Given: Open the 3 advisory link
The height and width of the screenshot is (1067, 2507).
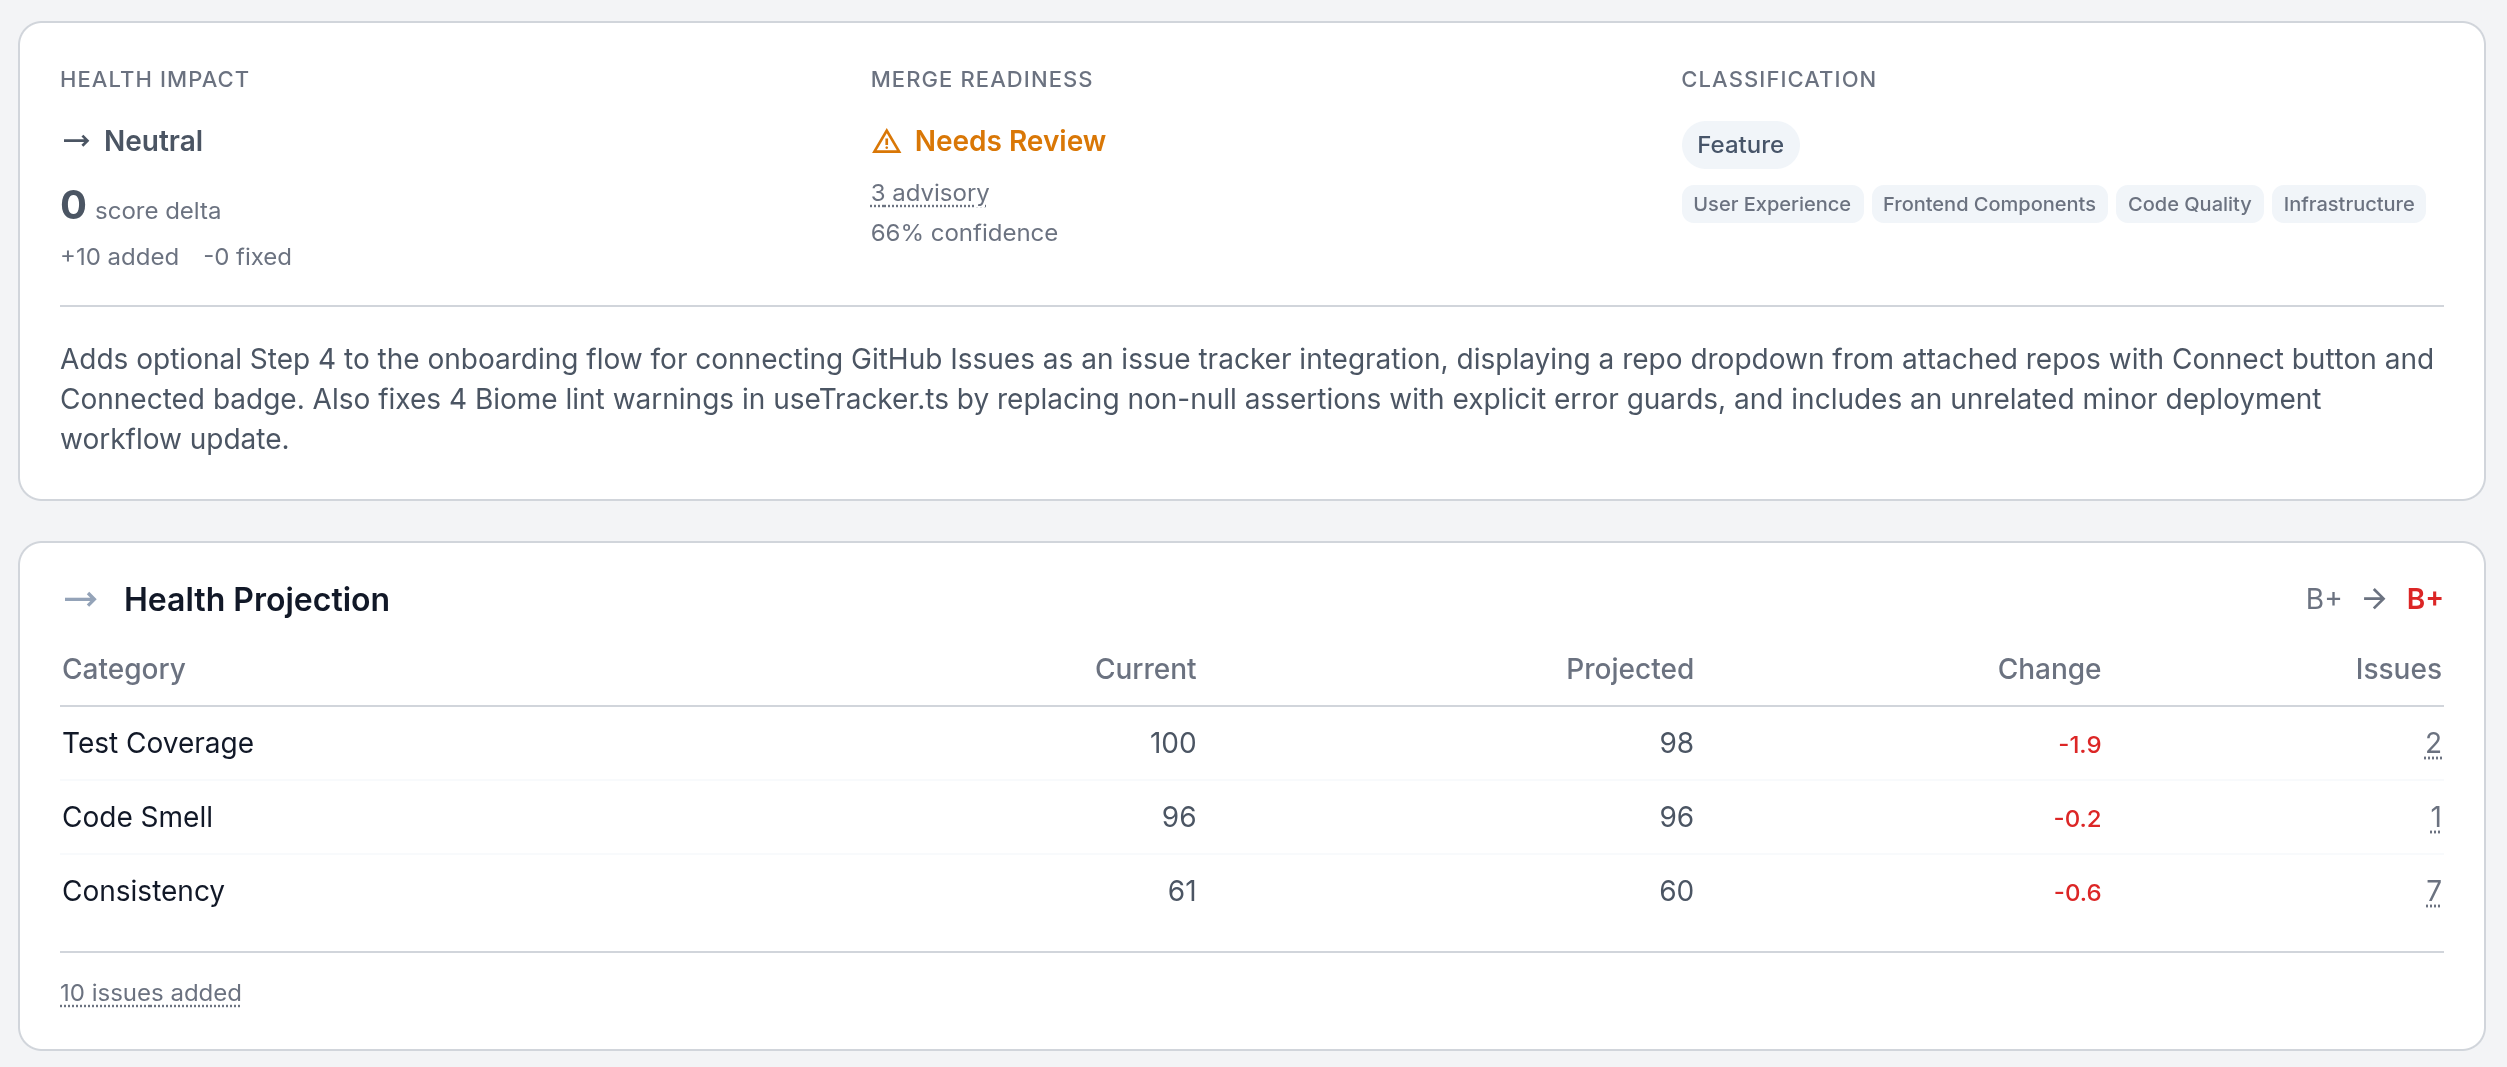Looking at the screenshot, I should pyautogui.click(x=929, y=193).
